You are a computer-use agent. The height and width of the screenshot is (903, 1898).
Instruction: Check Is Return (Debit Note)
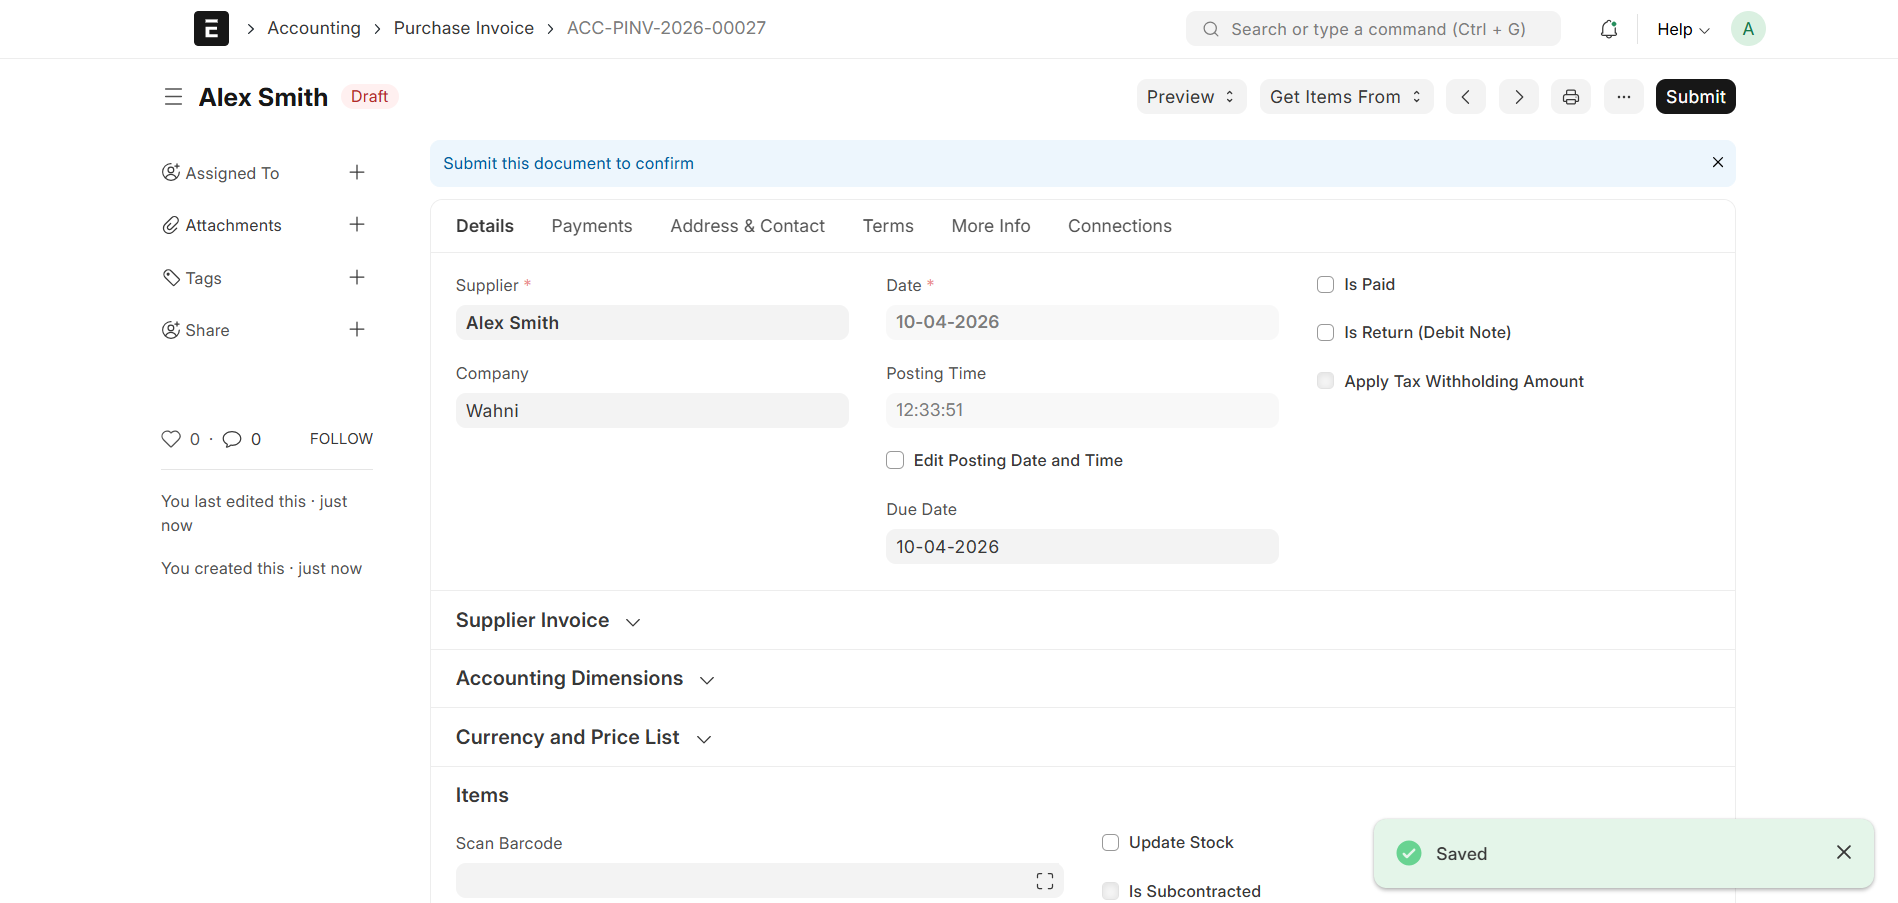pyautogui.click(x=1326, y=333)
